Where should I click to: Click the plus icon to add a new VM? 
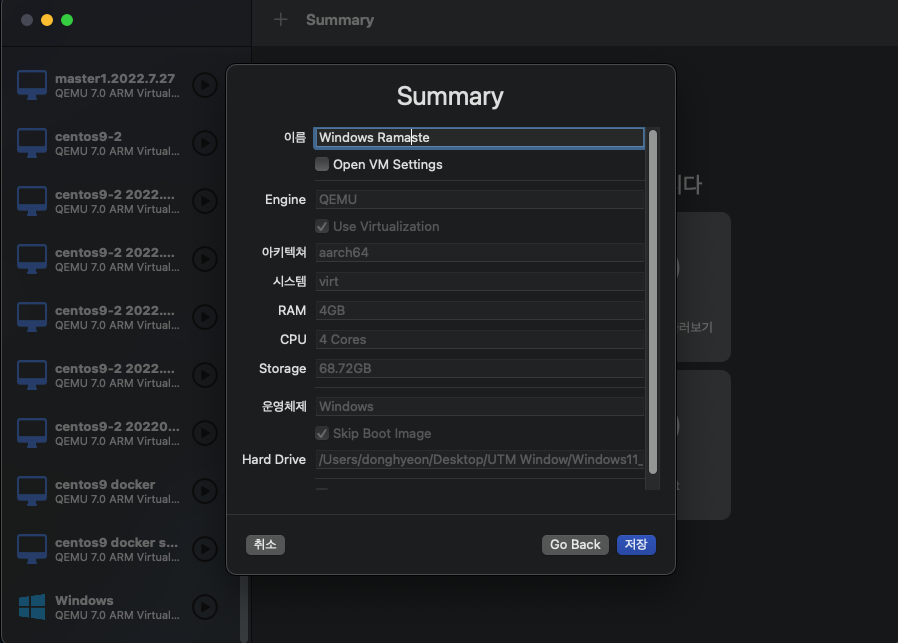[281, 20]
